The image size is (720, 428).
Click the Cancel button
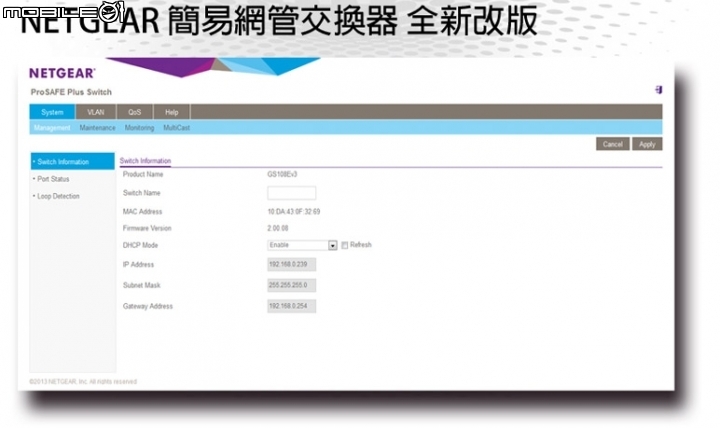point(613,144)
